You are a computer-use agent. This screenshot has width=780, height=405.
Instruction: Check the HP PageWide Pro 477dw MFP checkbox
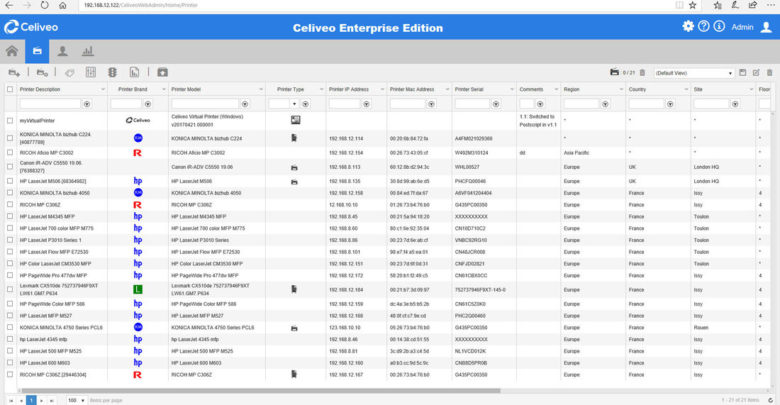[x=10, y=275]
